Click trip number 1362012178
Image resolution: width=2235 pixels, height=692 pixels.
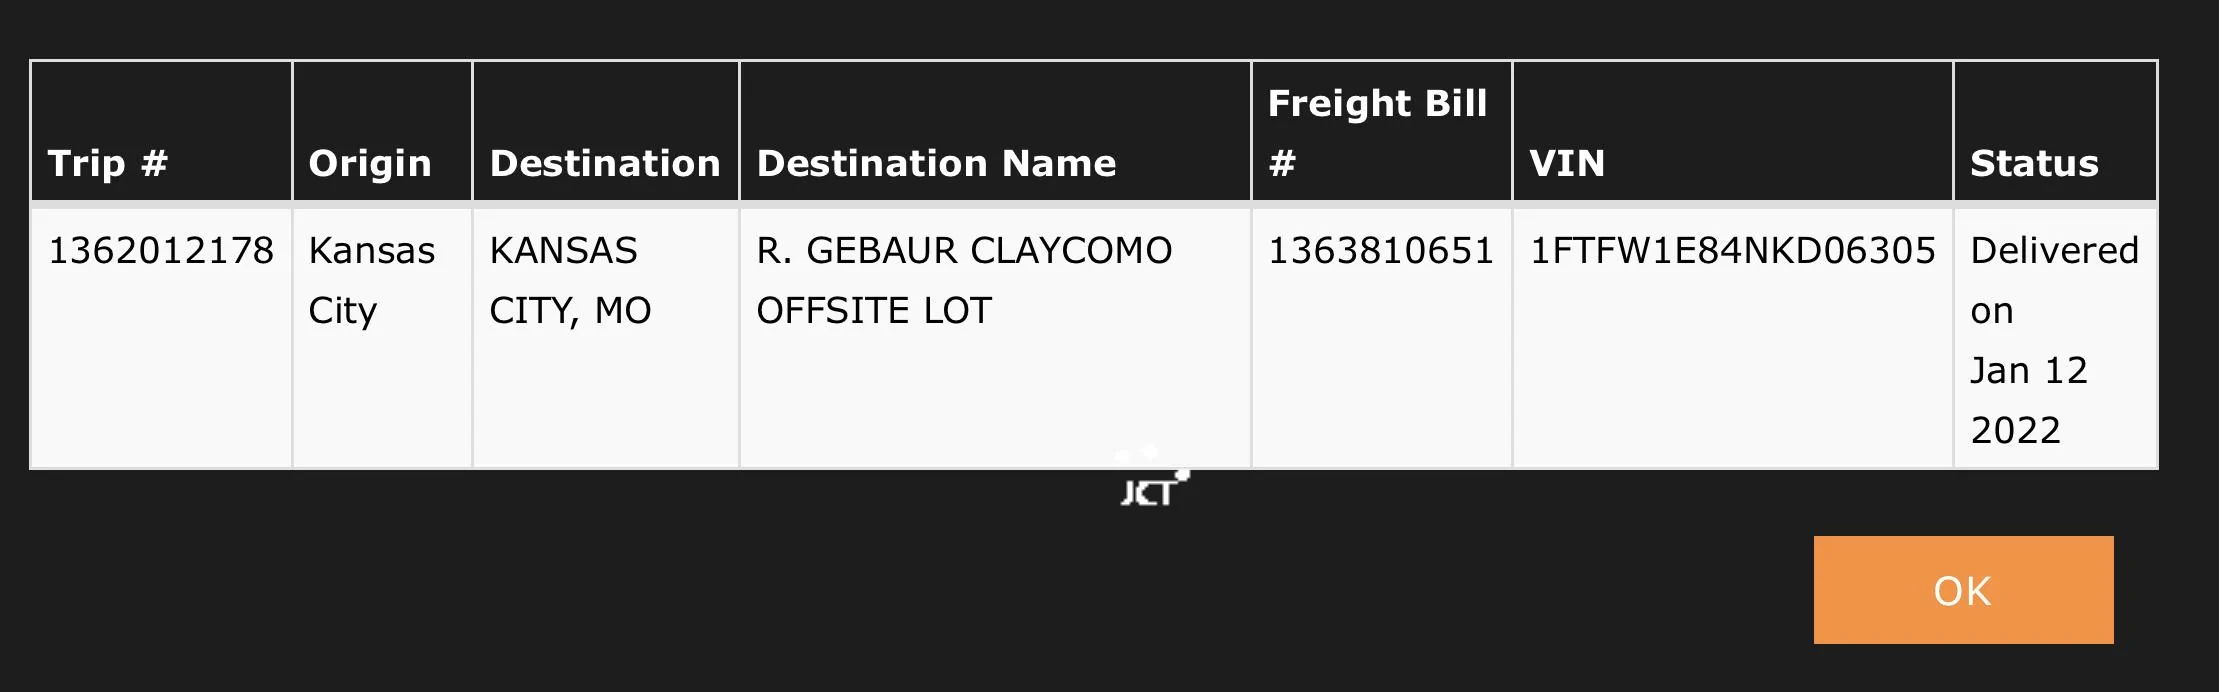[x=161, y=250]
